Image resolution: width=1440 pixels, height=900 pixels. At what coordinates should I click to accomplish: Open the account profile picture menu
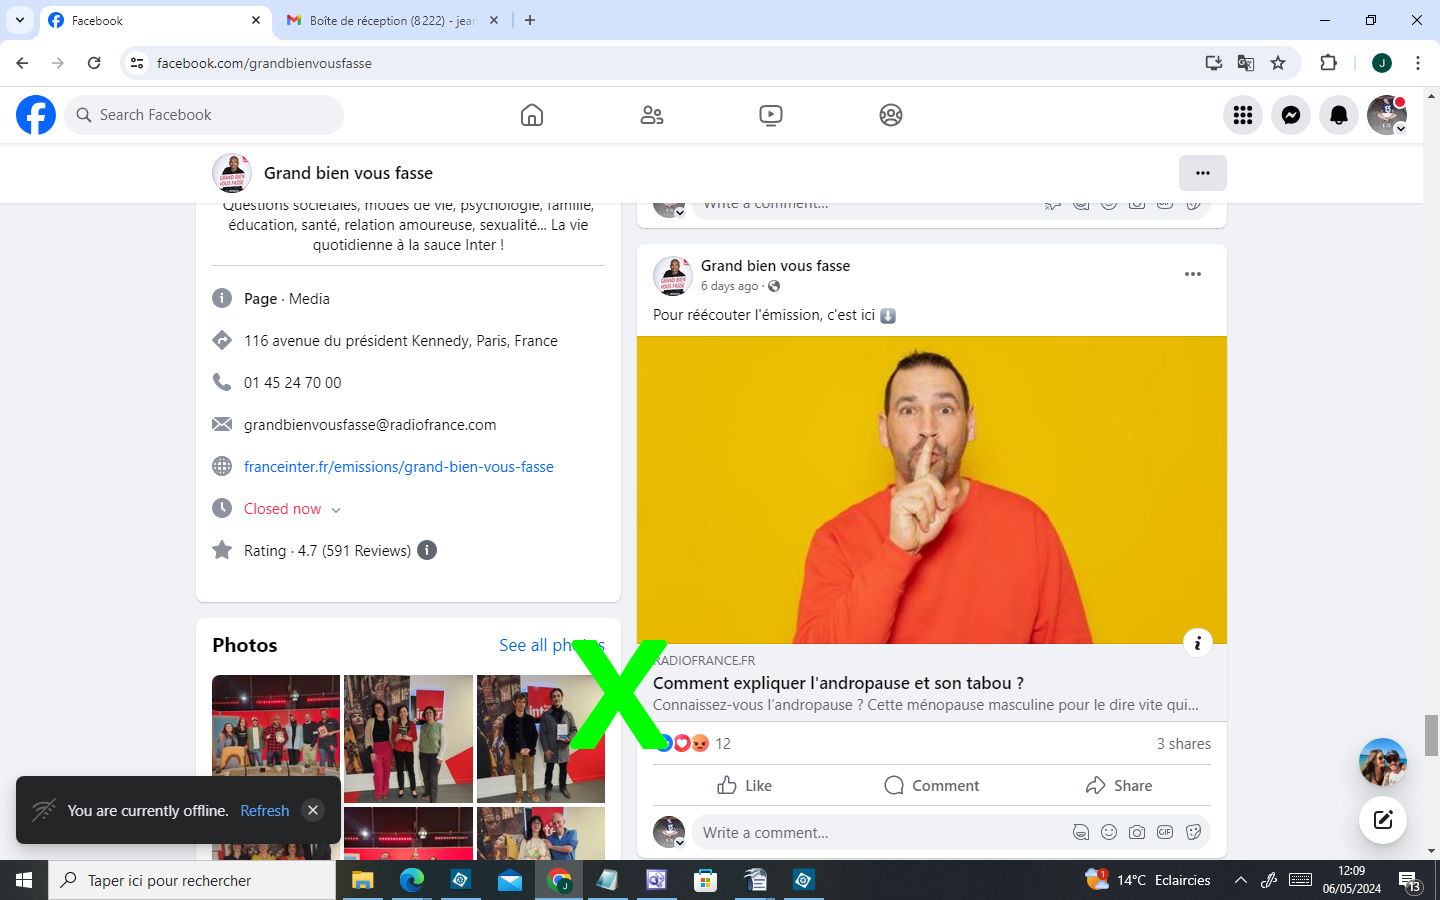(1387, 115)
